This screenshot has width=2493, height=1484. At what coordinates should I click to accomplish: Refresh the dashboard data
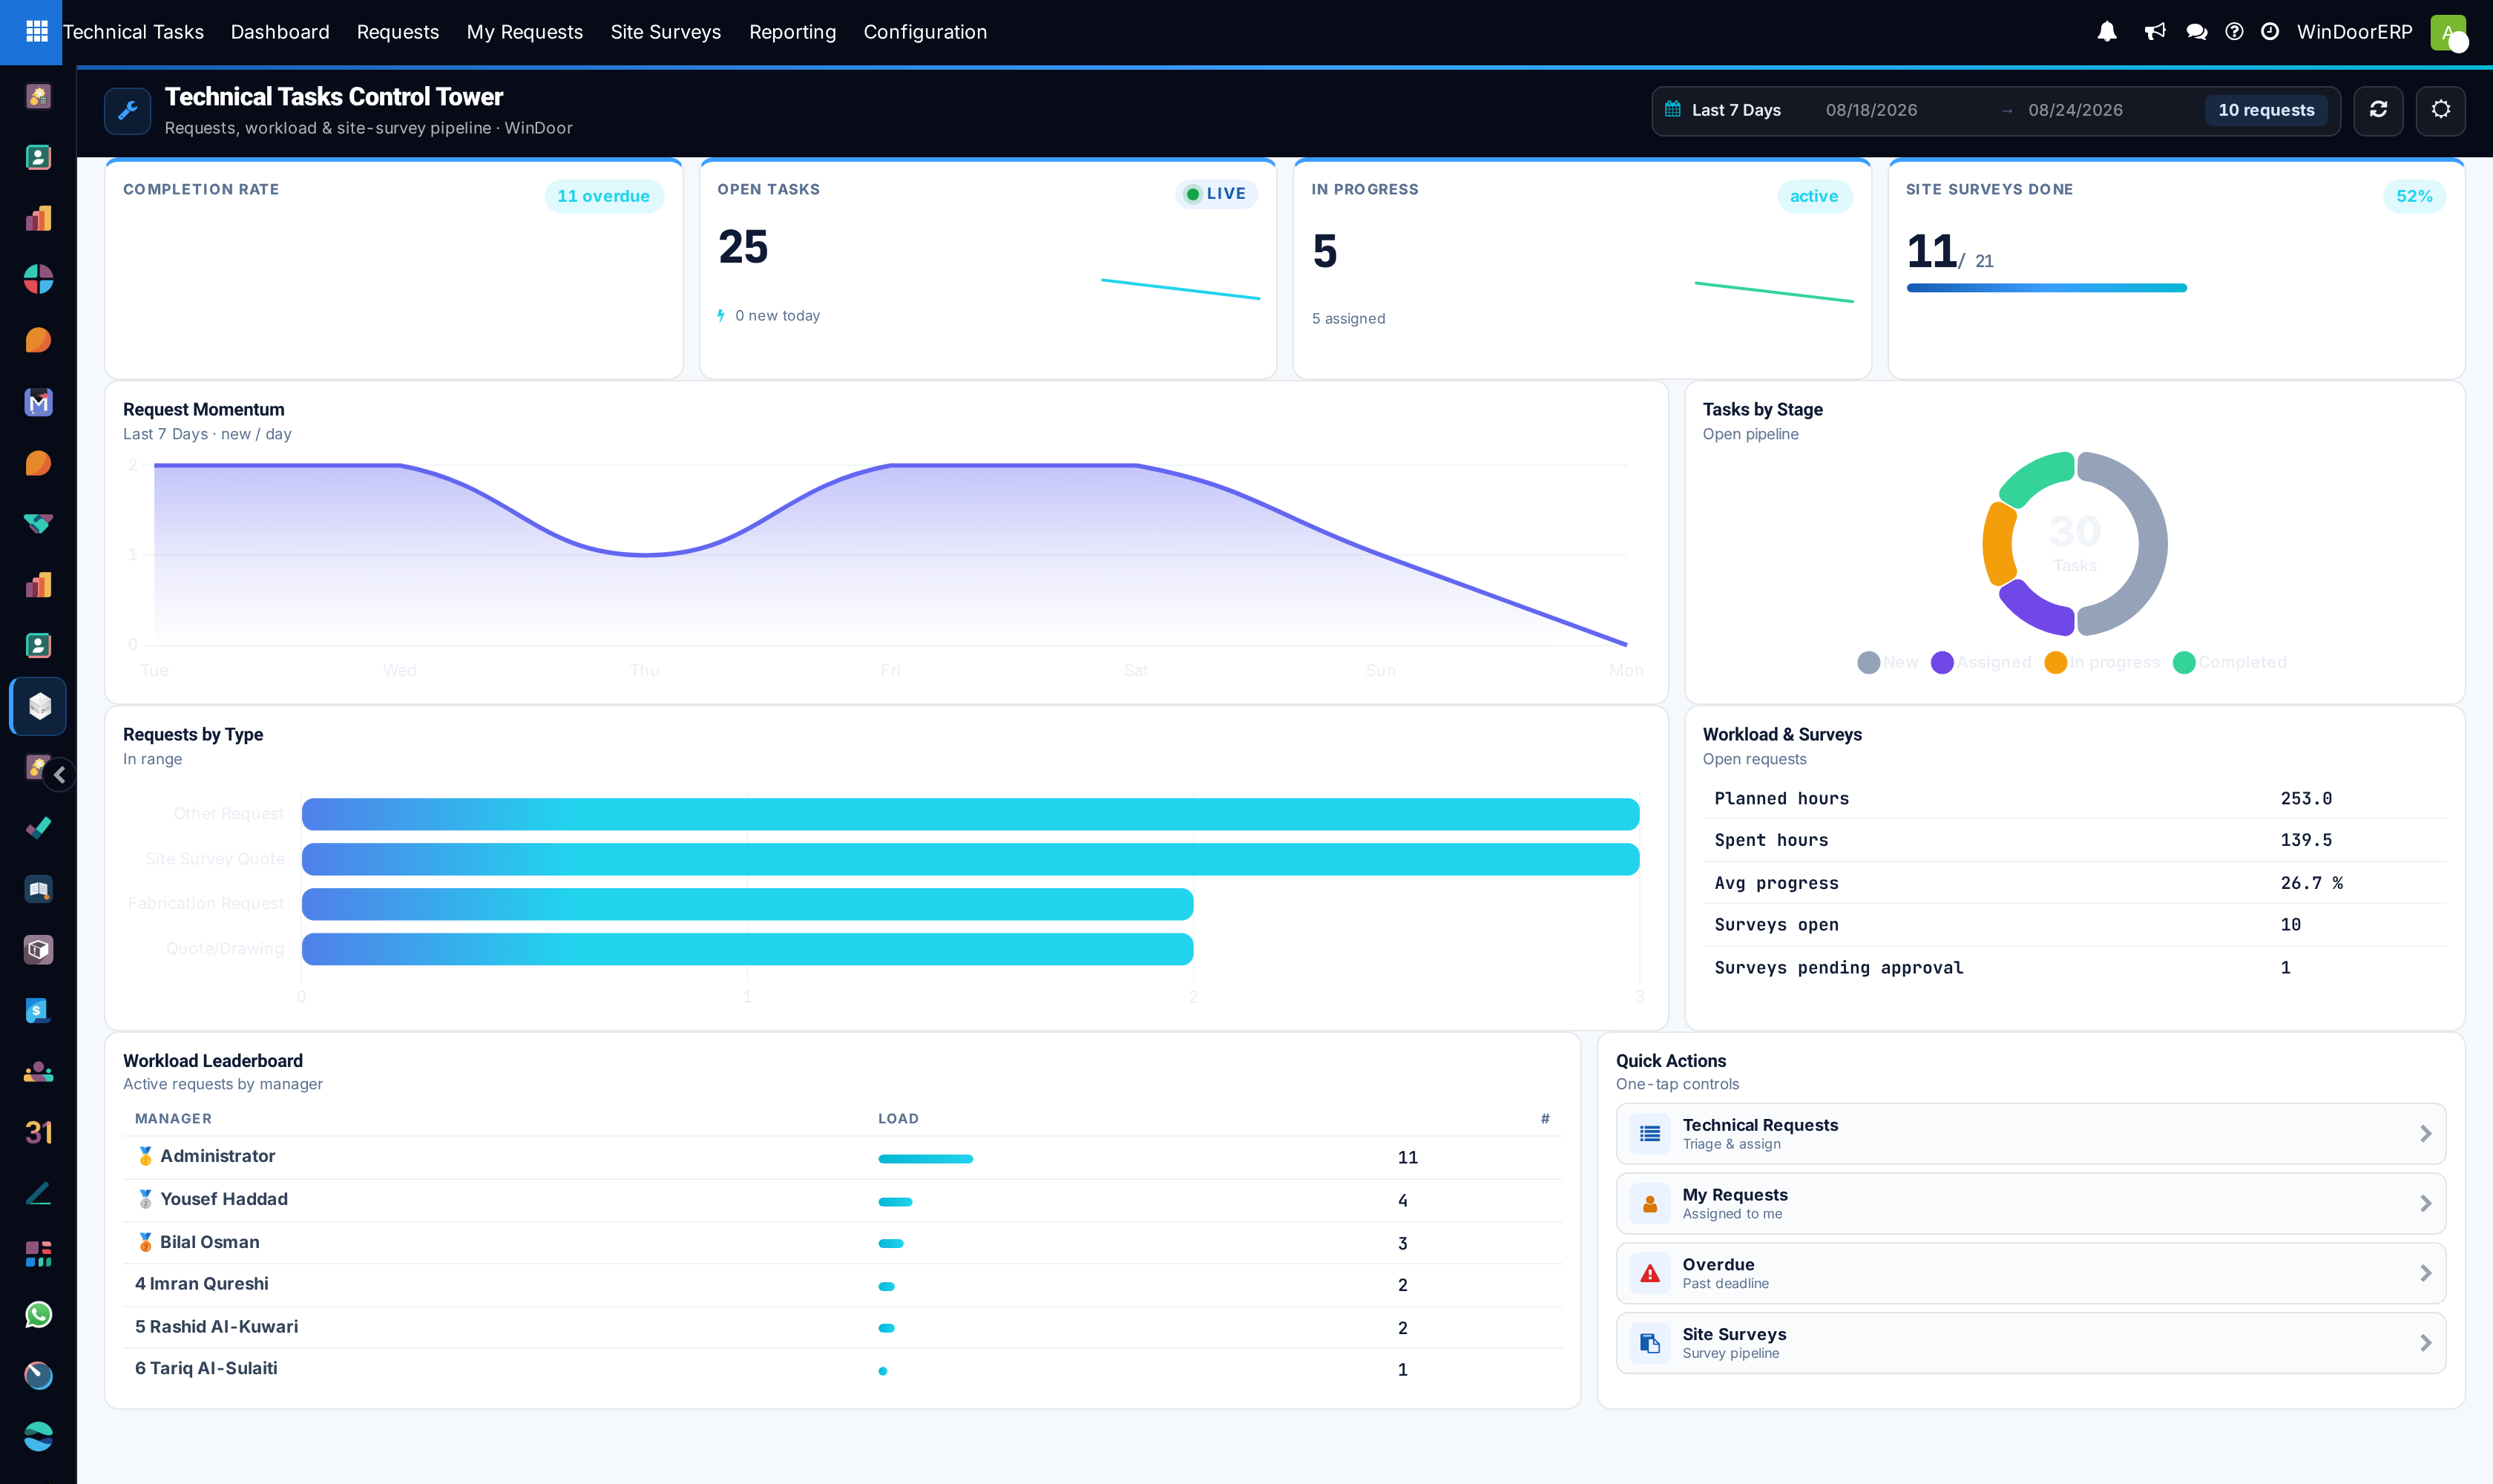[2378, 110]
